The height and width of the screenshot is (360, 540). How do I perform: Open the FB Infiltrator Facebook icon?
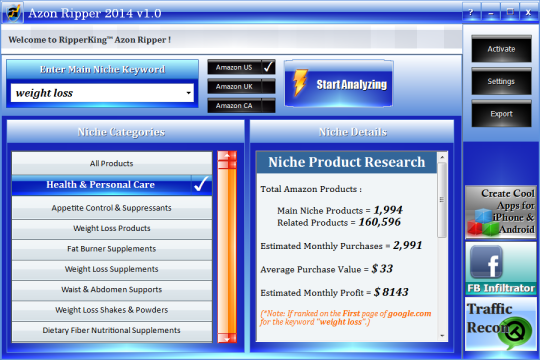tap(486, 262)
